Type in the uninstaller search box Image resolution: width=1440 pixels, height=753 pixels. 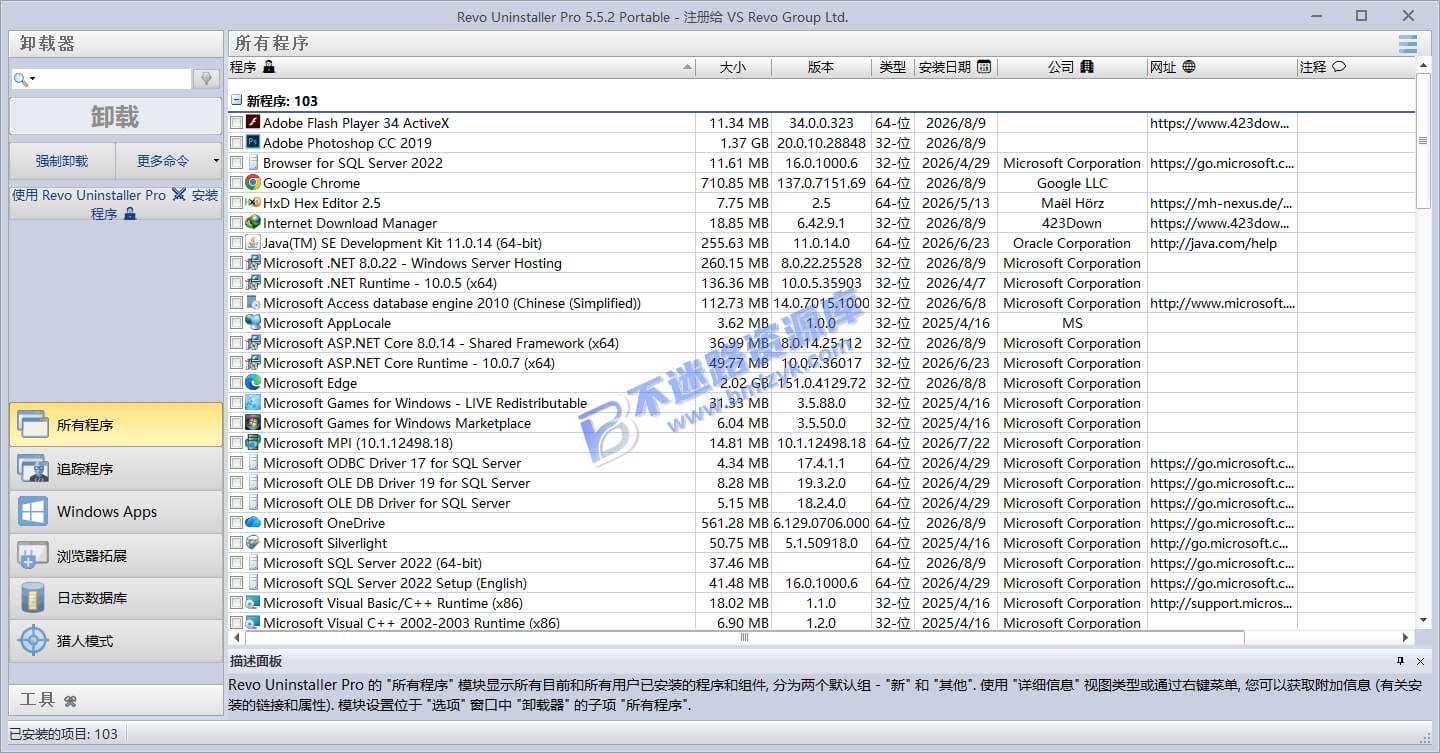[113, 79]
